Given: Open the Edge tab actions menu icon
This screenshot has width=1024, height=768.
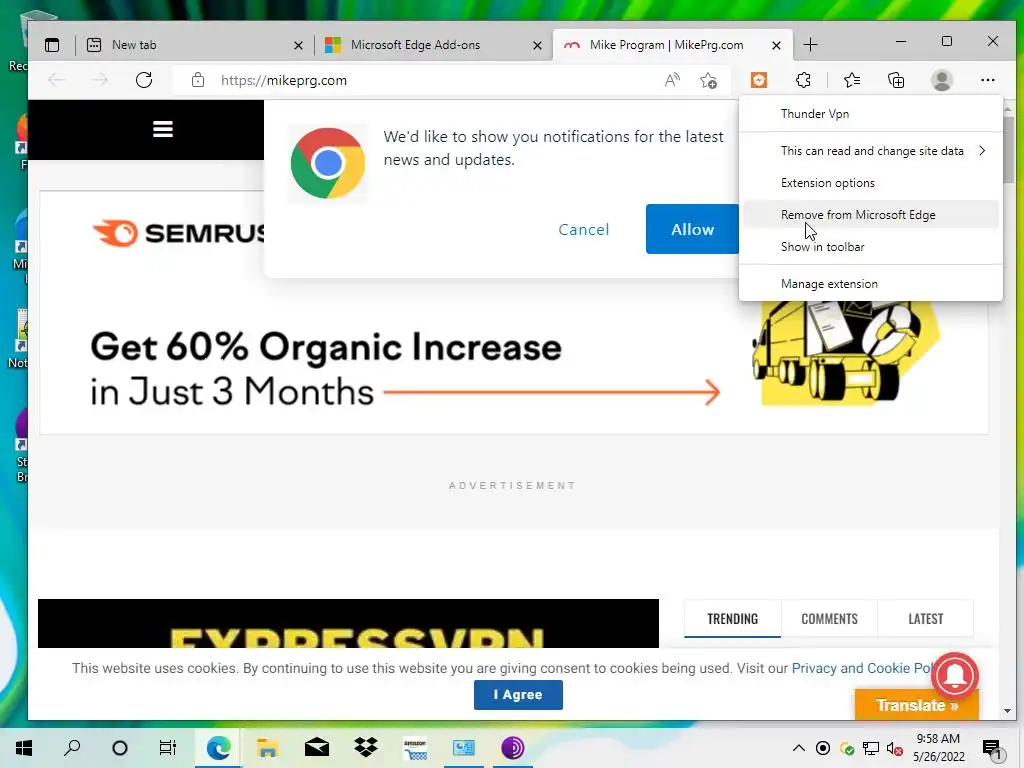Looking at the screenshot, I should coord(52,45).
